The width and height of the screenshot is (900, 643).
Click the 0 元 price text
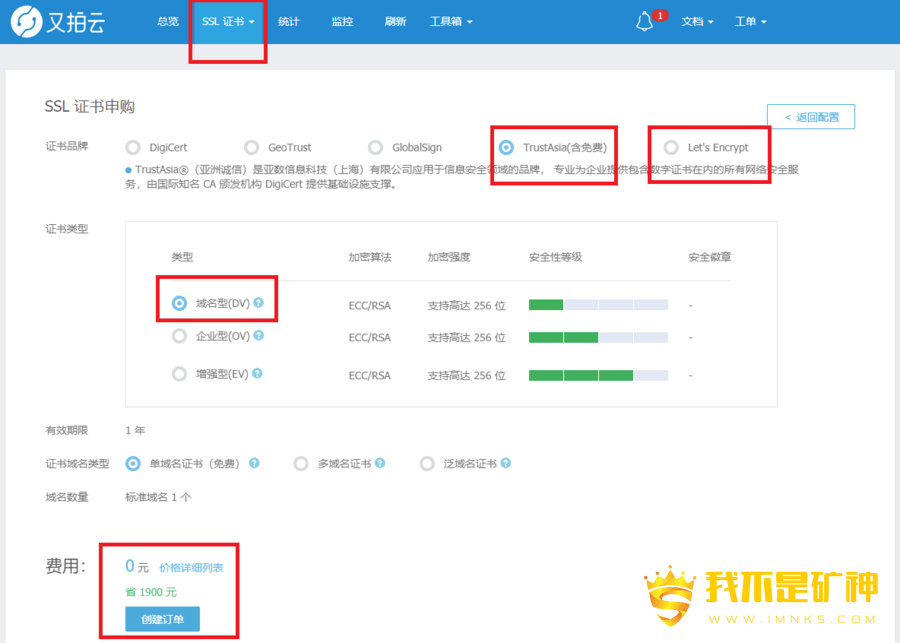(x=137, y=567)
